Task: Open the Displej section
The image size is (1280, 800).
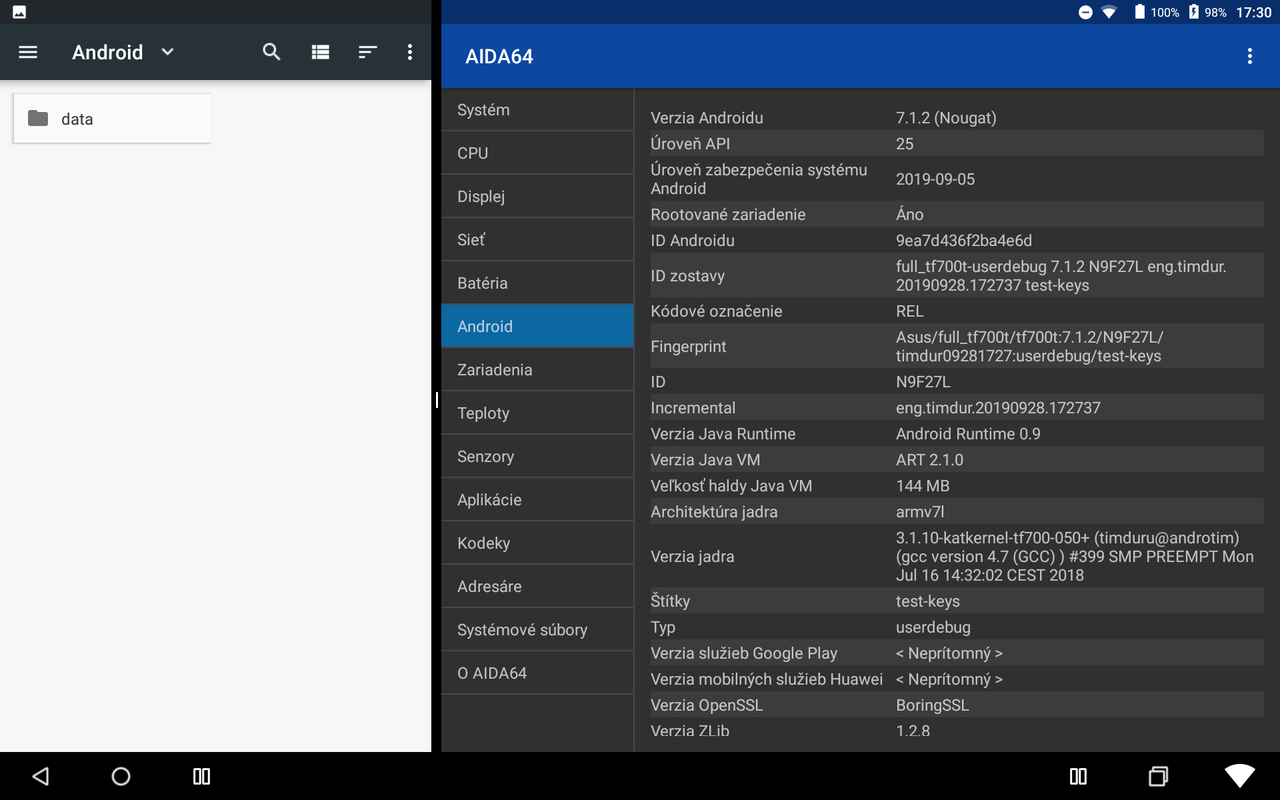Action: (538, 196)
